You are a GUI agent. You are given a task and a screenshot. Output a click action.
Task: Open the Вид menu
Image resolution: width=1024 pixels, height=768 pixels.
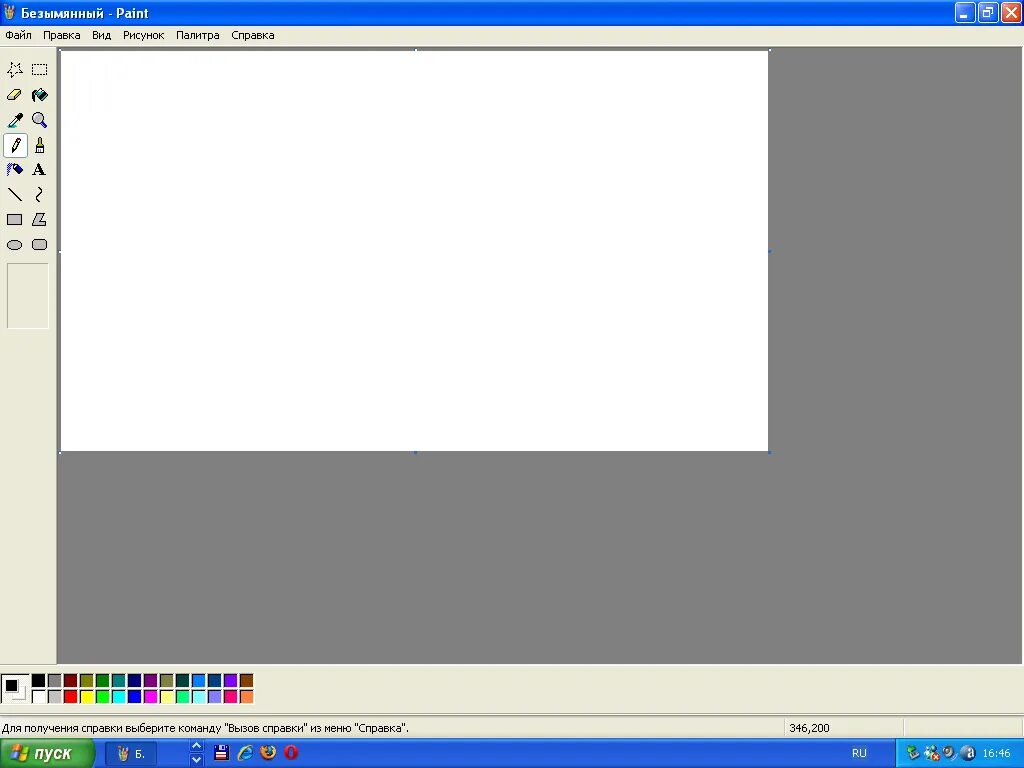tap(101, 35)
